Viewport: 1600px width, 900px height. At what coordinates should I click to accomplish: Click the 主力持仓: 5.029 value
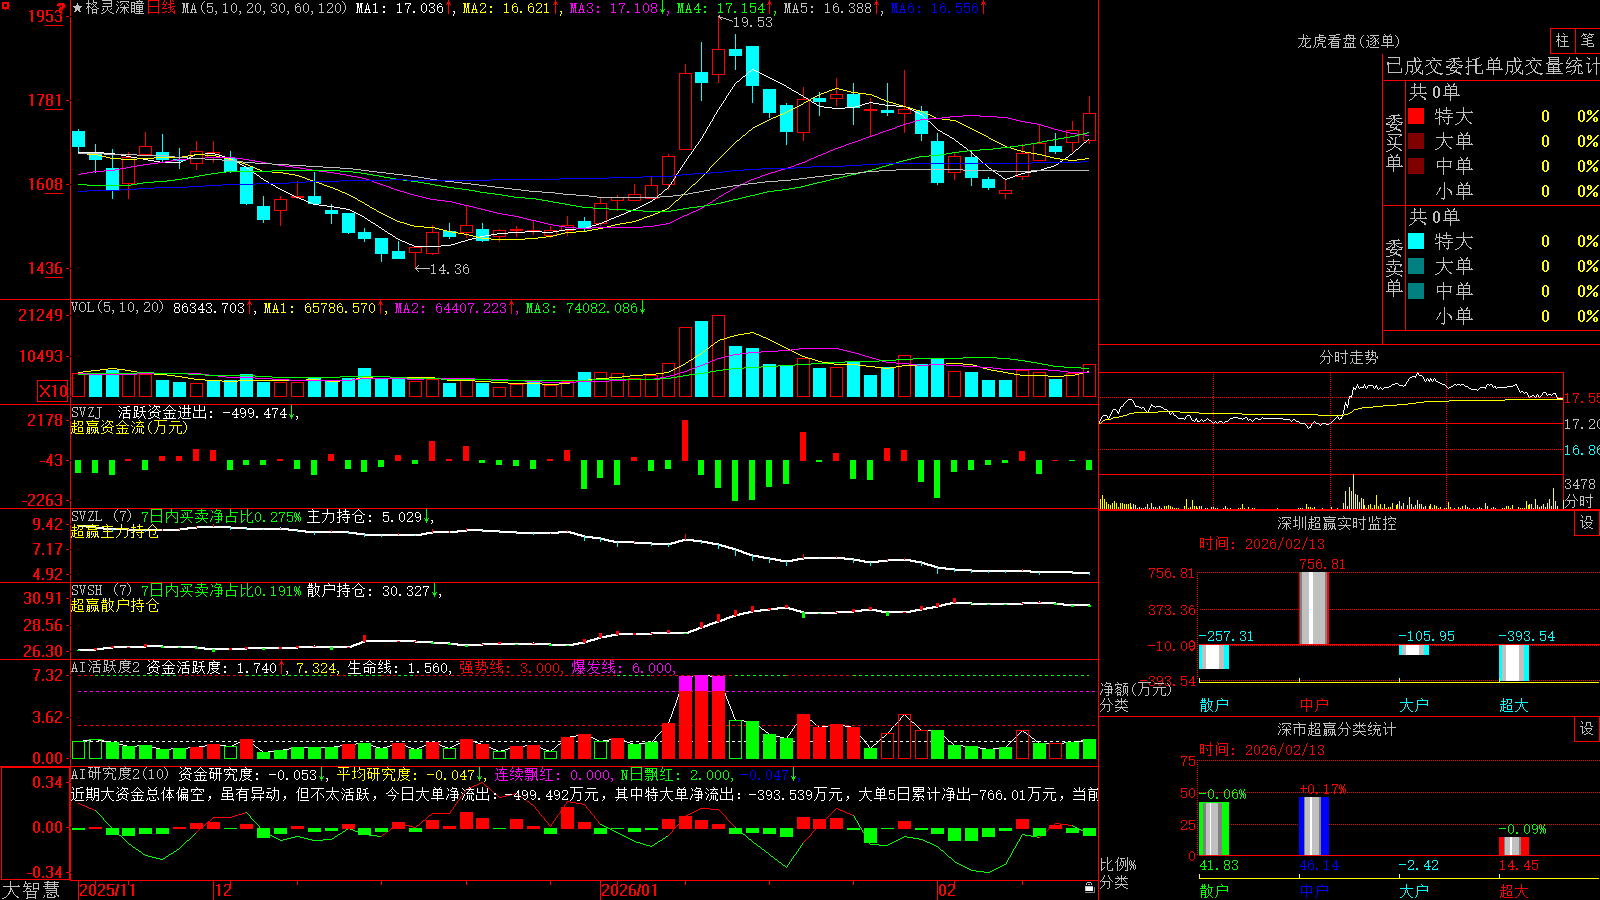pos(366,517)
